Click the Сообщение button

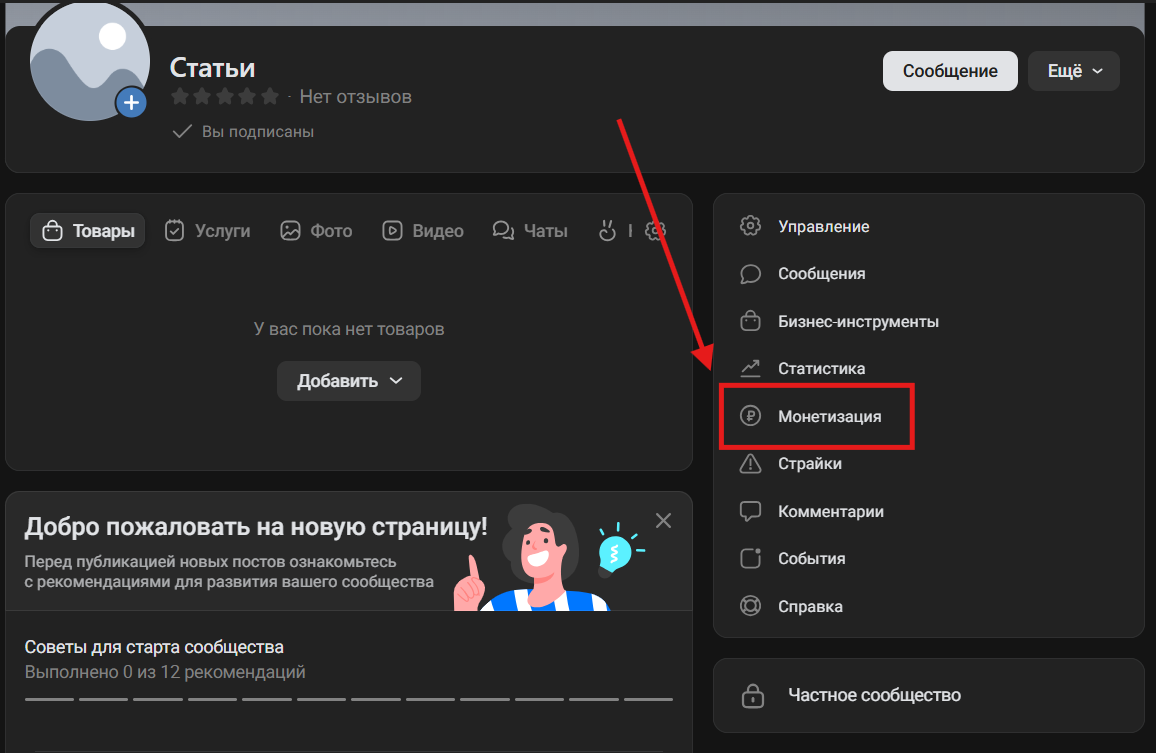coord(949,70)
